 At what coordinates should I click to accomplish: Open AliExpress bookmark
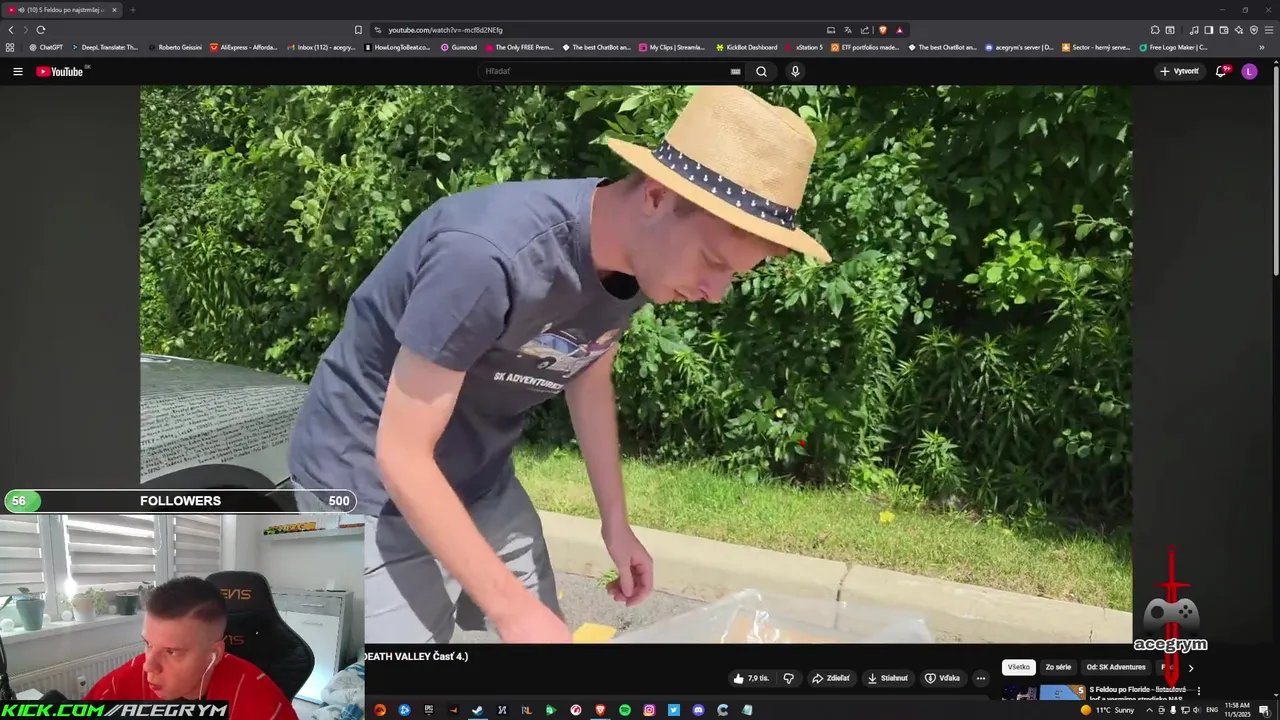244,47
